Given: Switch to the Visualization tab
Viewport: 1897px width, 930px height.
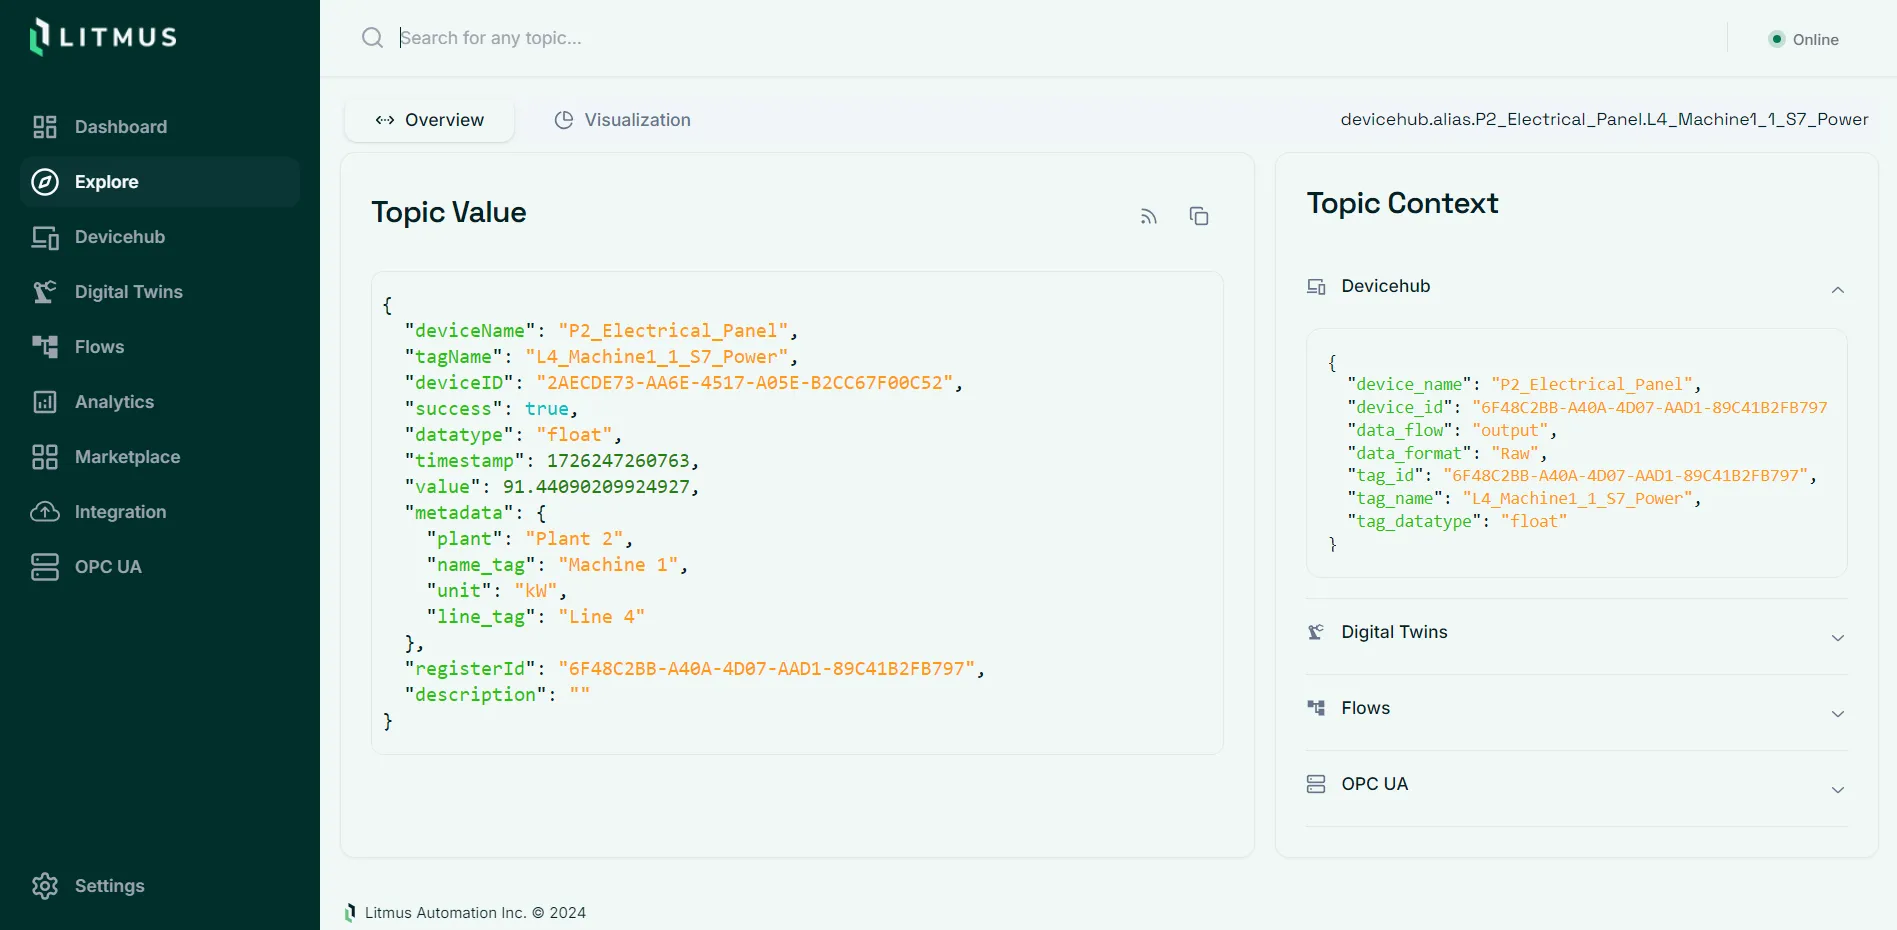Looking at the screenshot, I should pyautogui.click(x=623, y=120).
